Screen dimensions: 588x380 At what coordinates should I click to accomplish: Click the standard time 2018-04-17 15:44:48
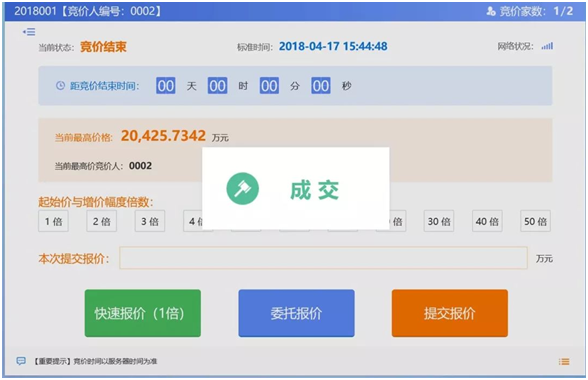(333, 46)
